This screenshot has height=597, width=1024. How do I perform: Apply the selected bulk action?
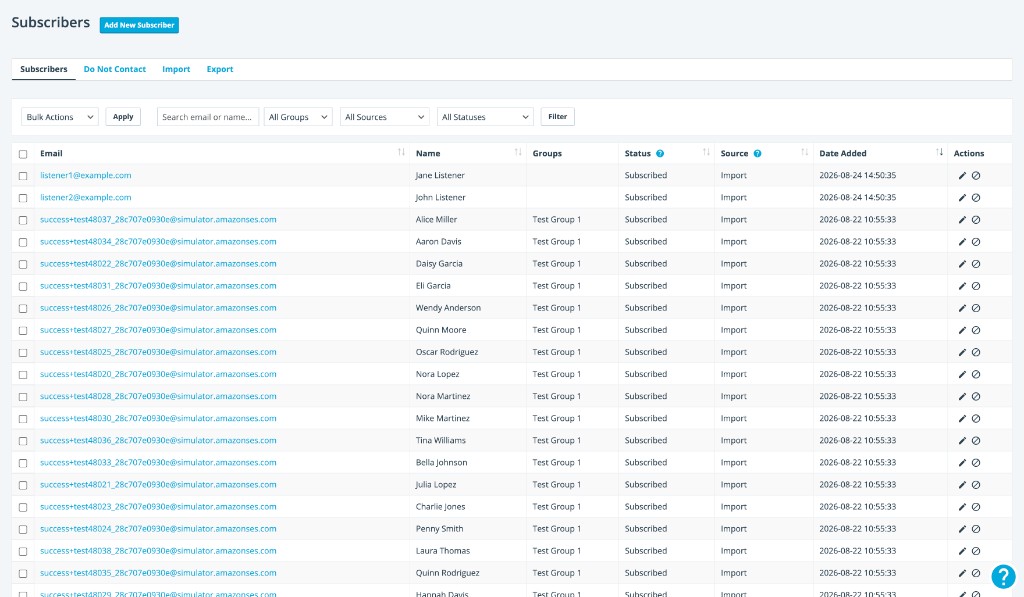click(x=123, y=117)
